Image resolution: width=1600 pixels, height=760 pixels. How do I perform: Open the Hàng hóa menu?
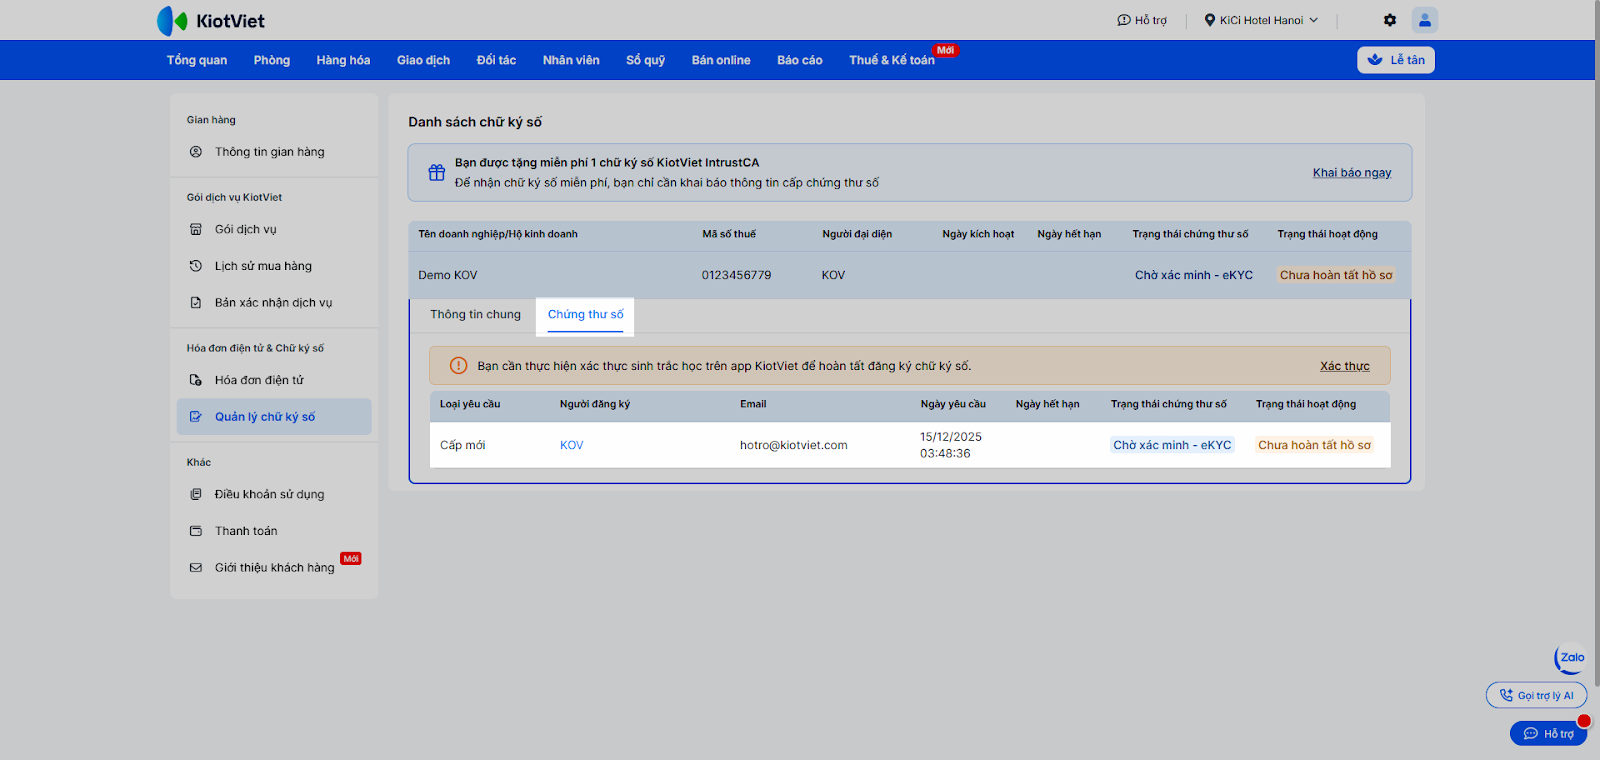(343, 60)
